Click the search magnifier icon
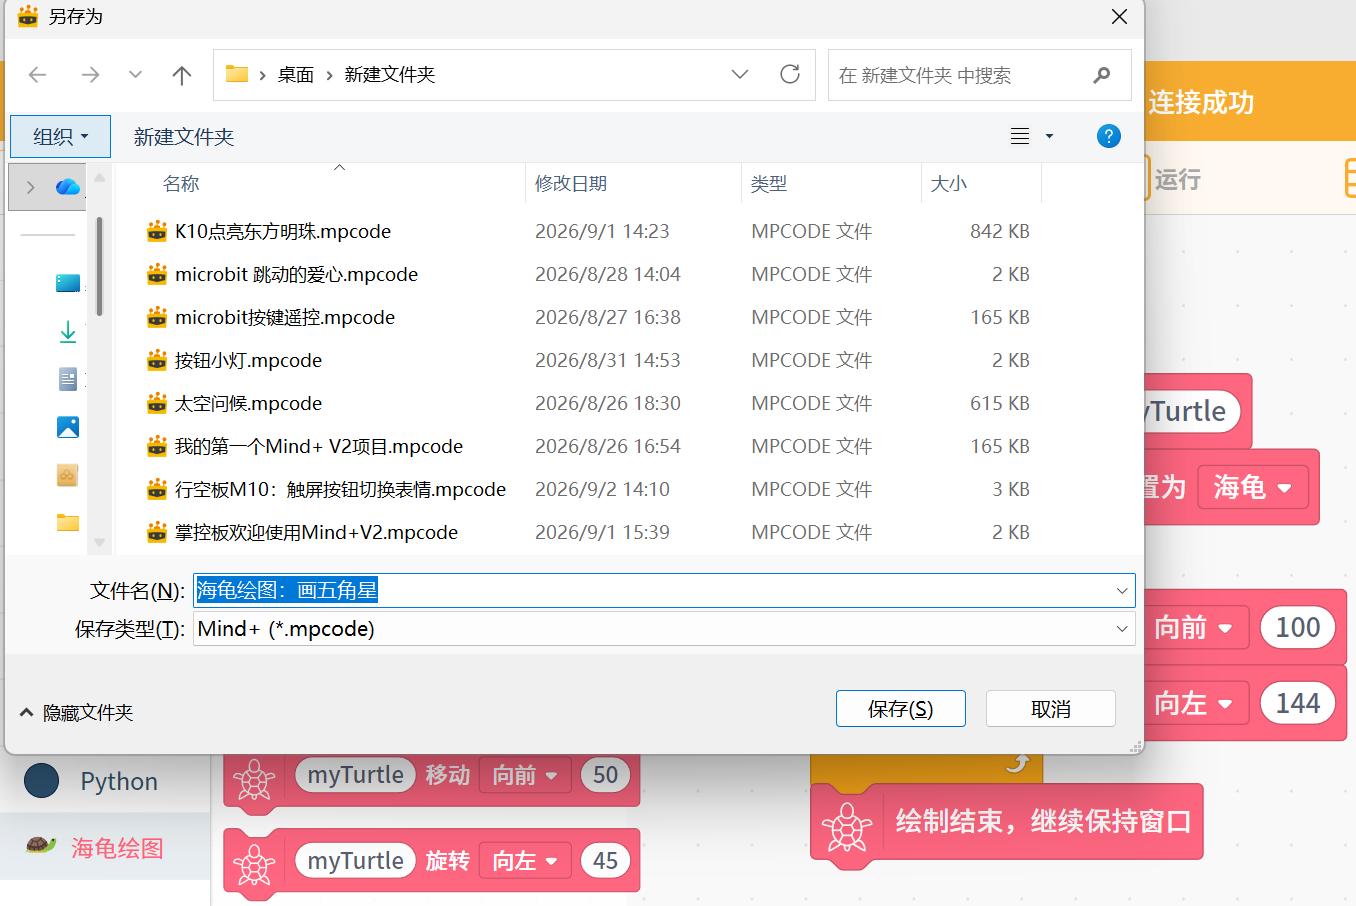Viewport: 1356px width, 906px height. point(1102,75)
